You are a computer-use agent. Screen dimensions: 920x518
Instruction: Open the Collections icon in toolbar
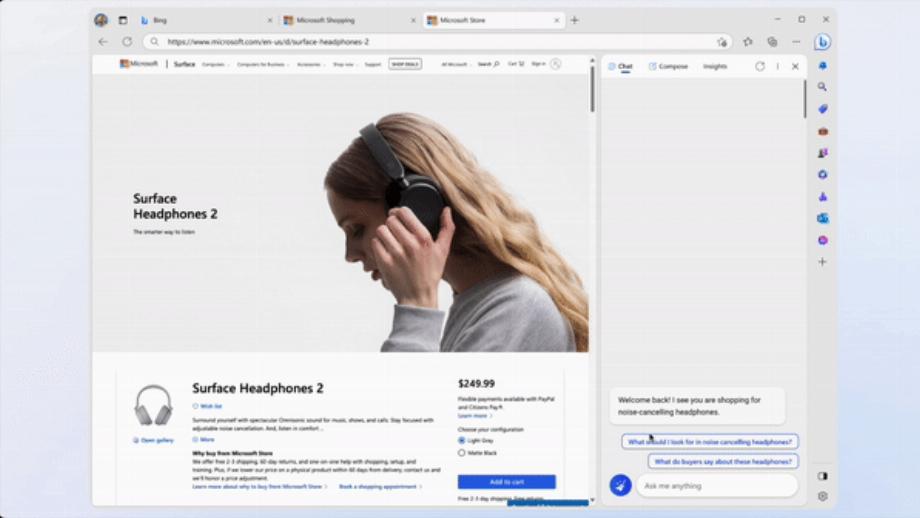click(x=772, y=42)
